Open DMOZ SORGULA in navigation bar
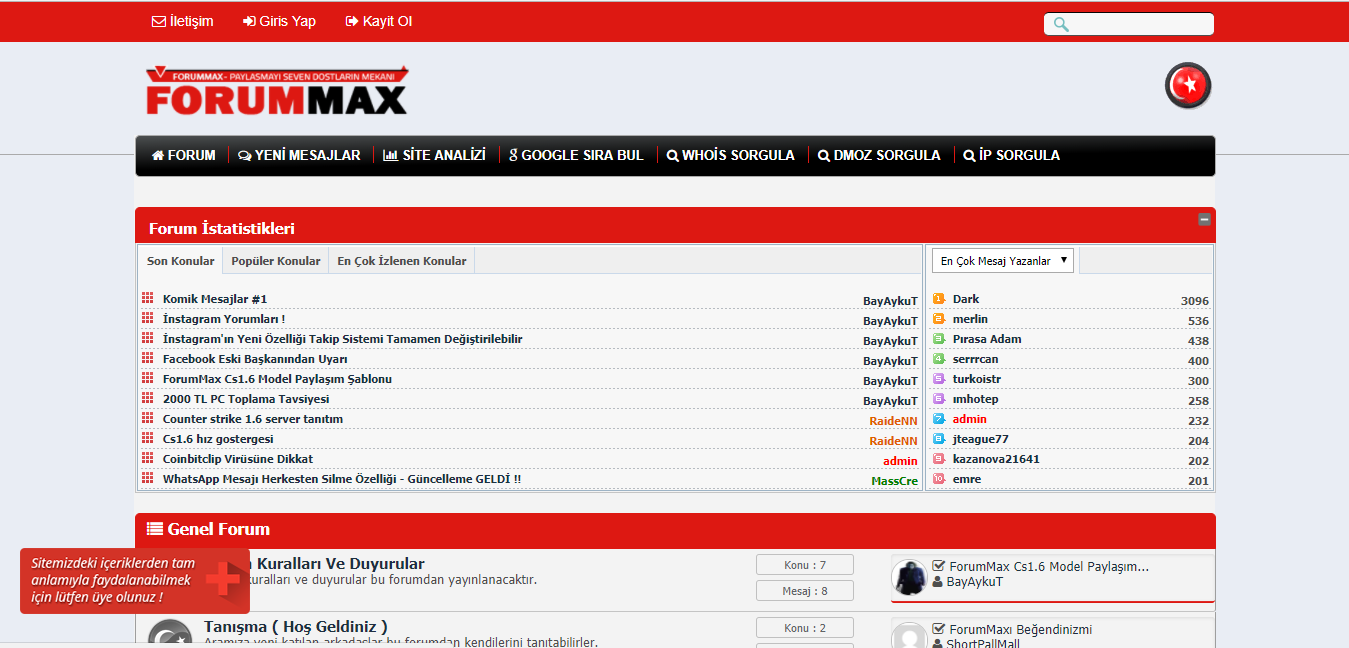Screen dimensions: 1349x648 pos(879,155)
